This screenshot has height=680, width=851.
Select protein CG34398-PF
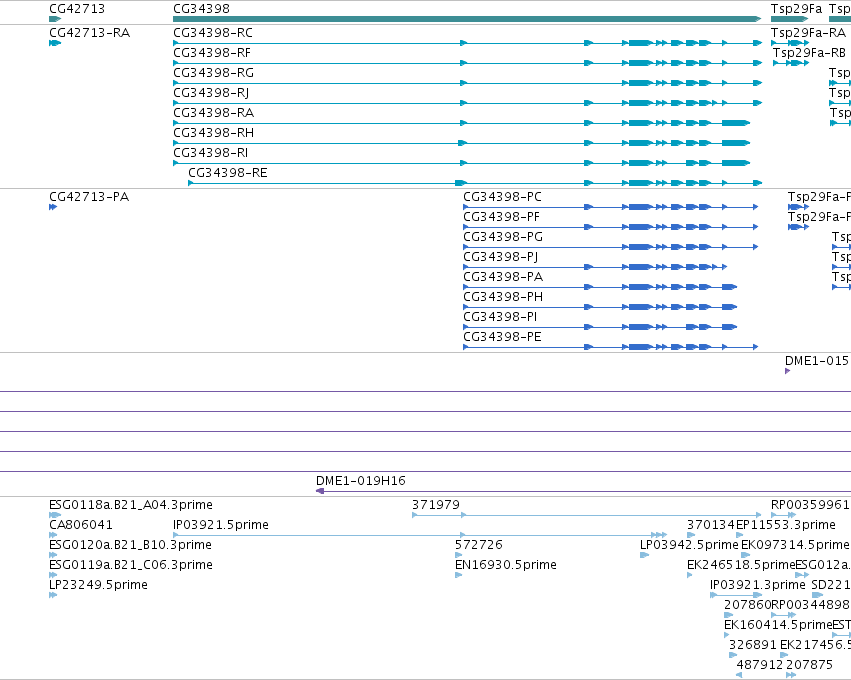[x=501, y=217]
